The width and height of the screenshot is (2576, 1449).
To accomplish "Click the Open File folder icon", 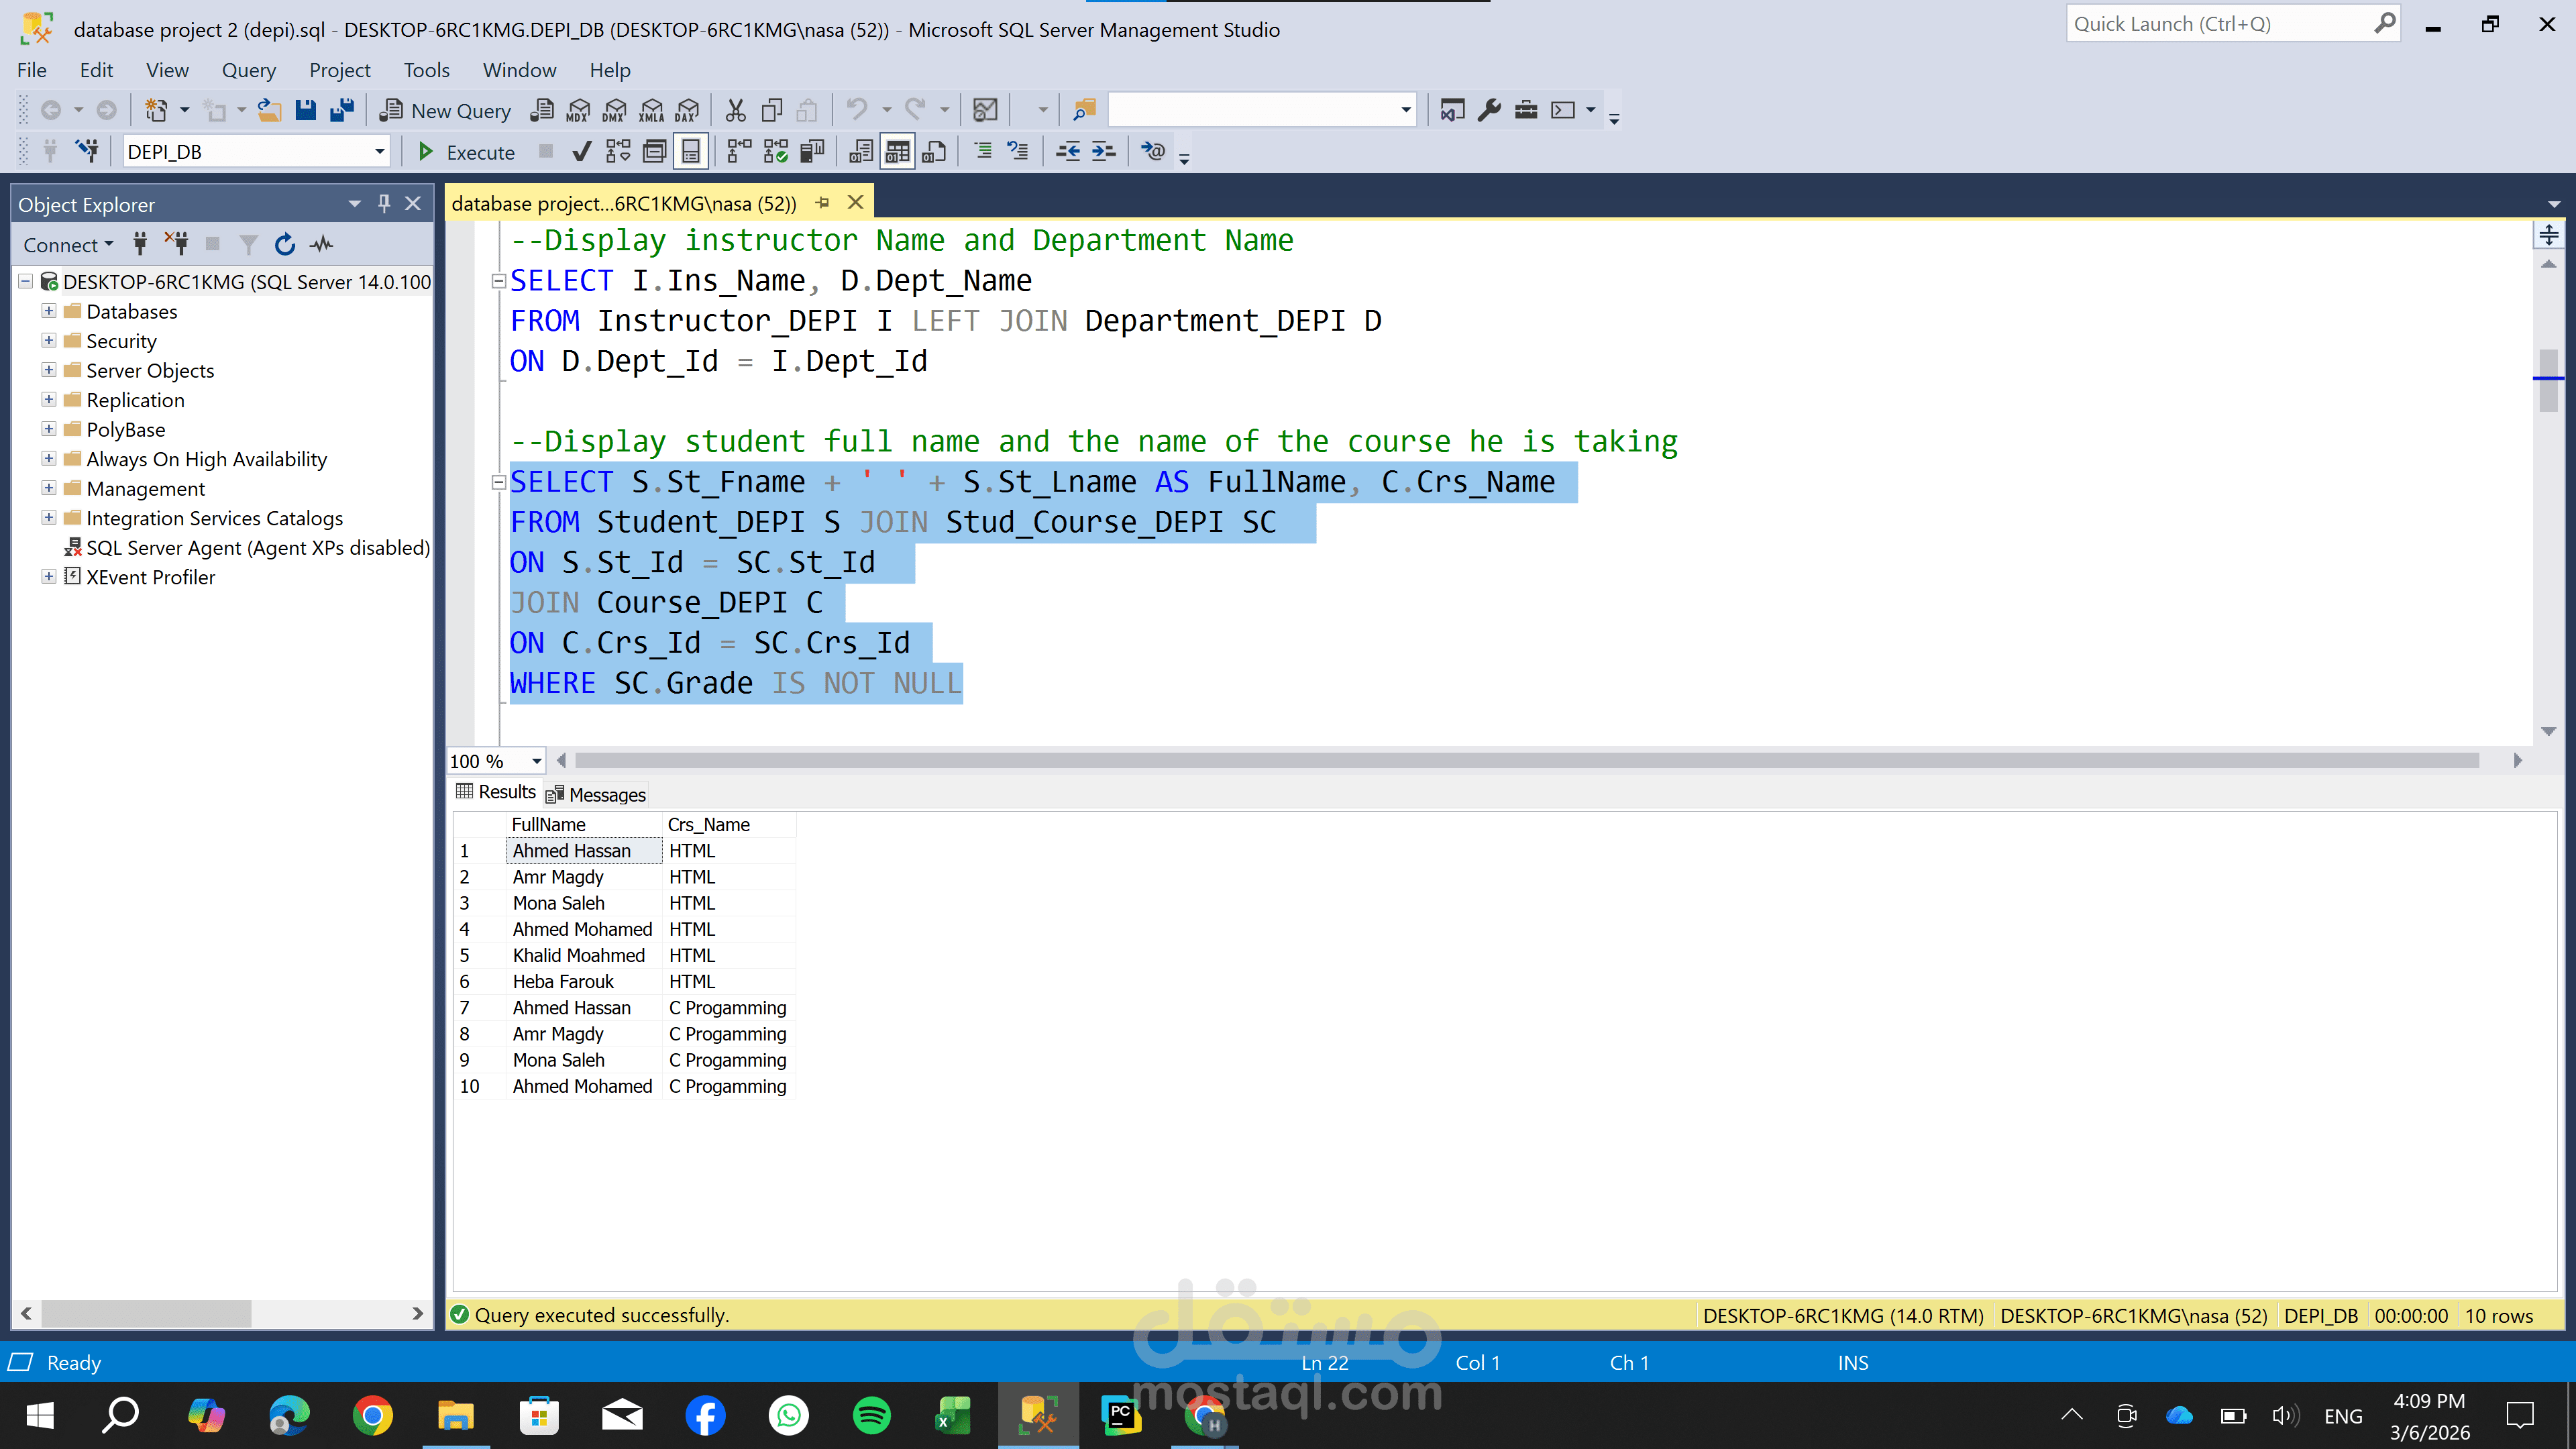I will click(269, 110).
